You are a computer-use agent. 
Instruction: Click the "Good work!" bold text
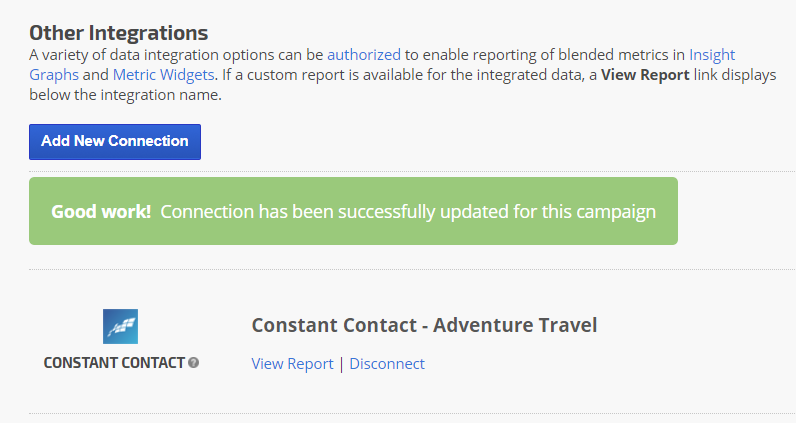point(101,212)
